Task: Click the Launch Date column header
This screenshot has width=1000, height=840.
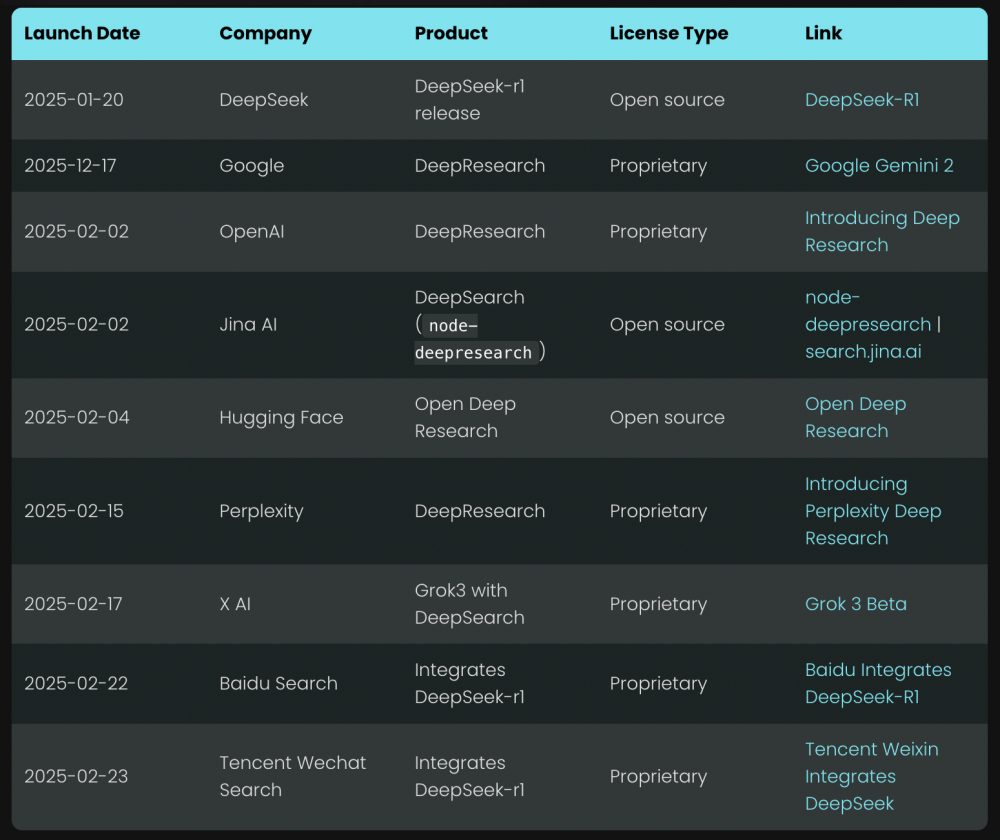Action: (82, 33)
